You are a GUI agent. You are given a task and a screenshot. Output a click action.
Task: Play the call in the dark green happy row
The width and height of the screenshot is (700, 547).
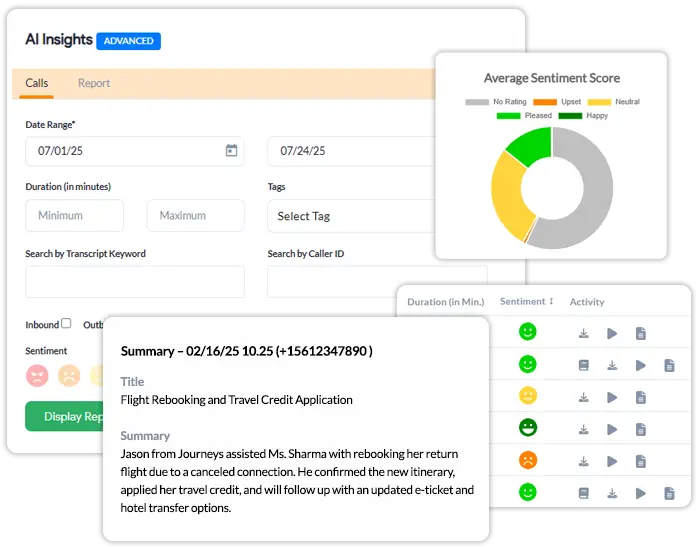[x=612, y=429]
